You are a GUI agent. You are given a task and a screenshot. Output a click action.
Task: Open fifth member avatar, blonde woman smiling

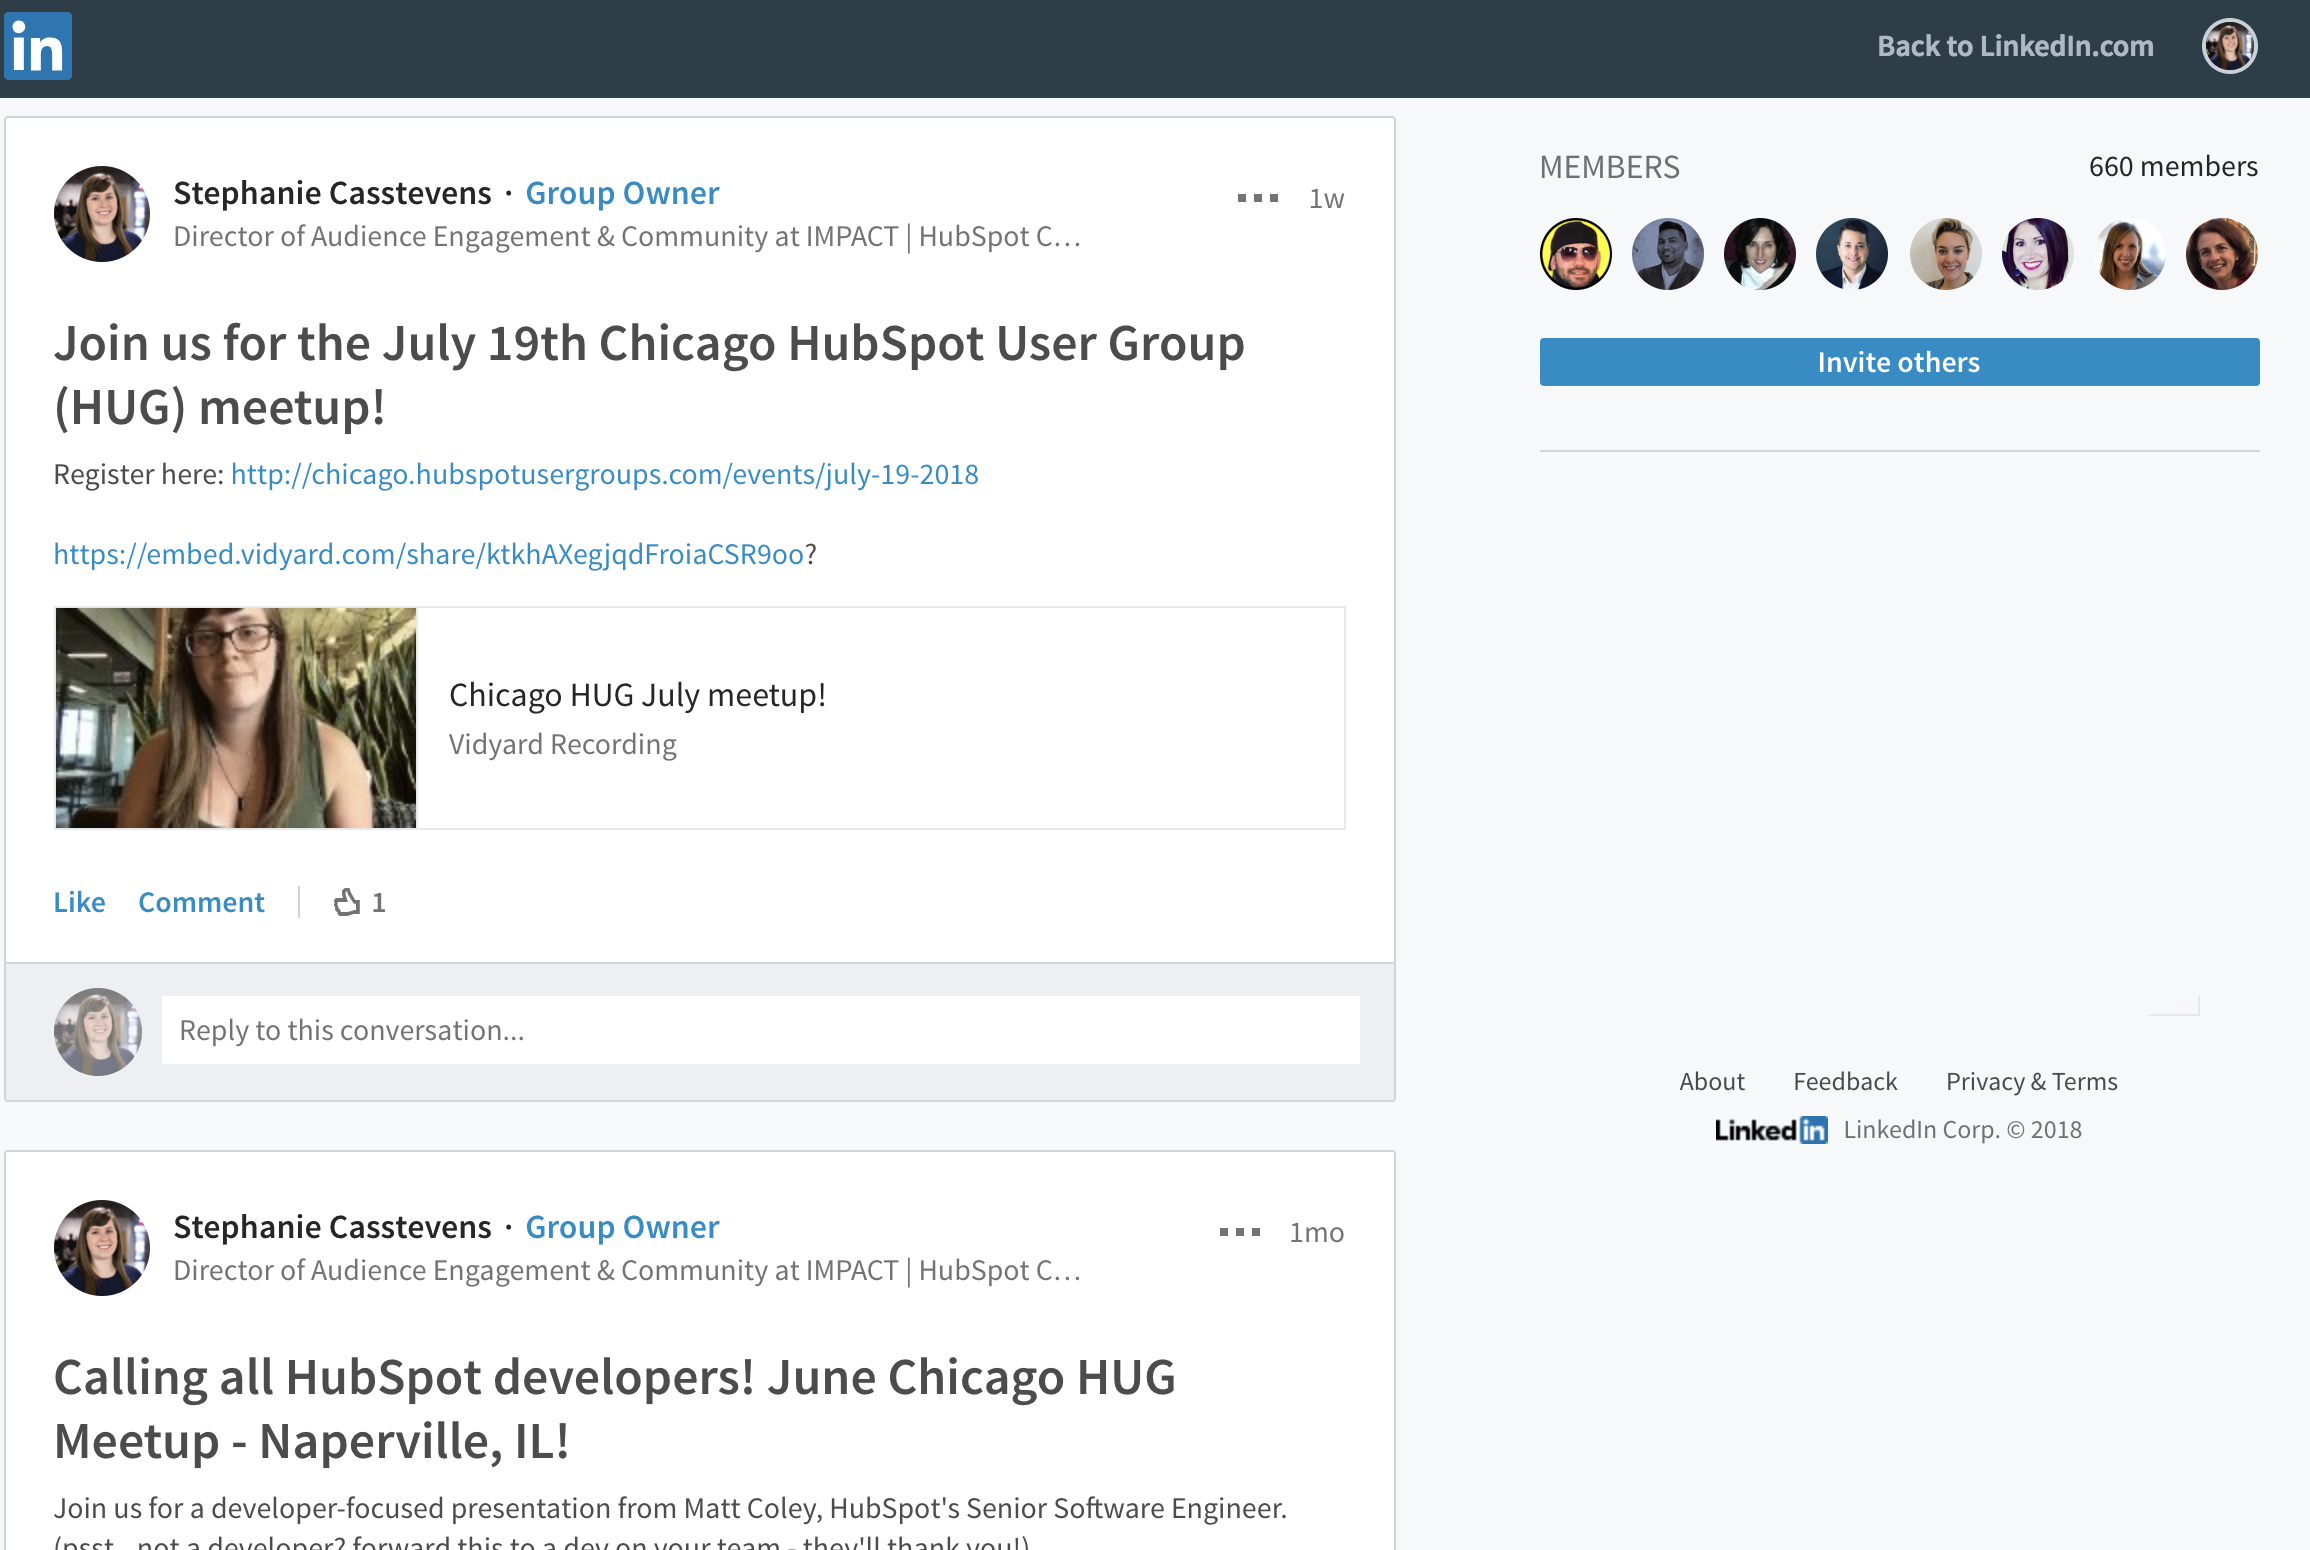click(1945, 254)
